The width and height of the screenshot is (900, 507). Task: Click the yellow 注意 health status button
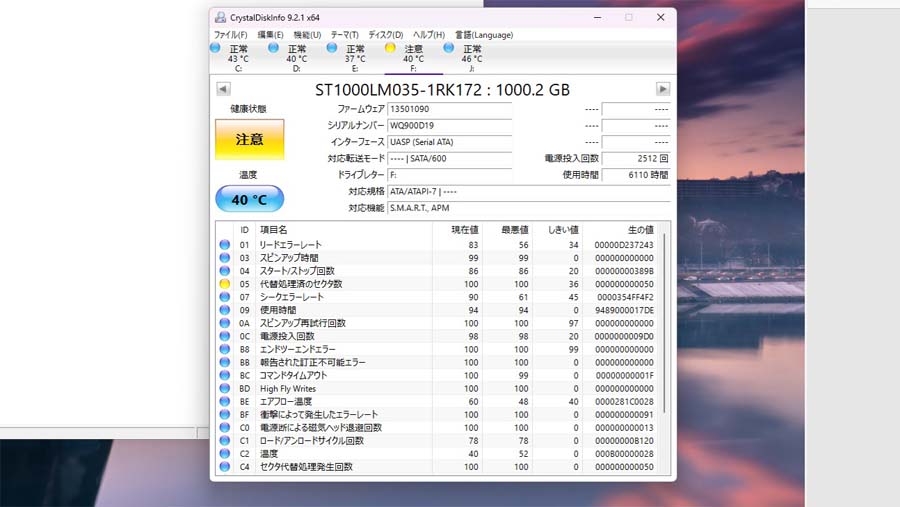pos(250,139)
